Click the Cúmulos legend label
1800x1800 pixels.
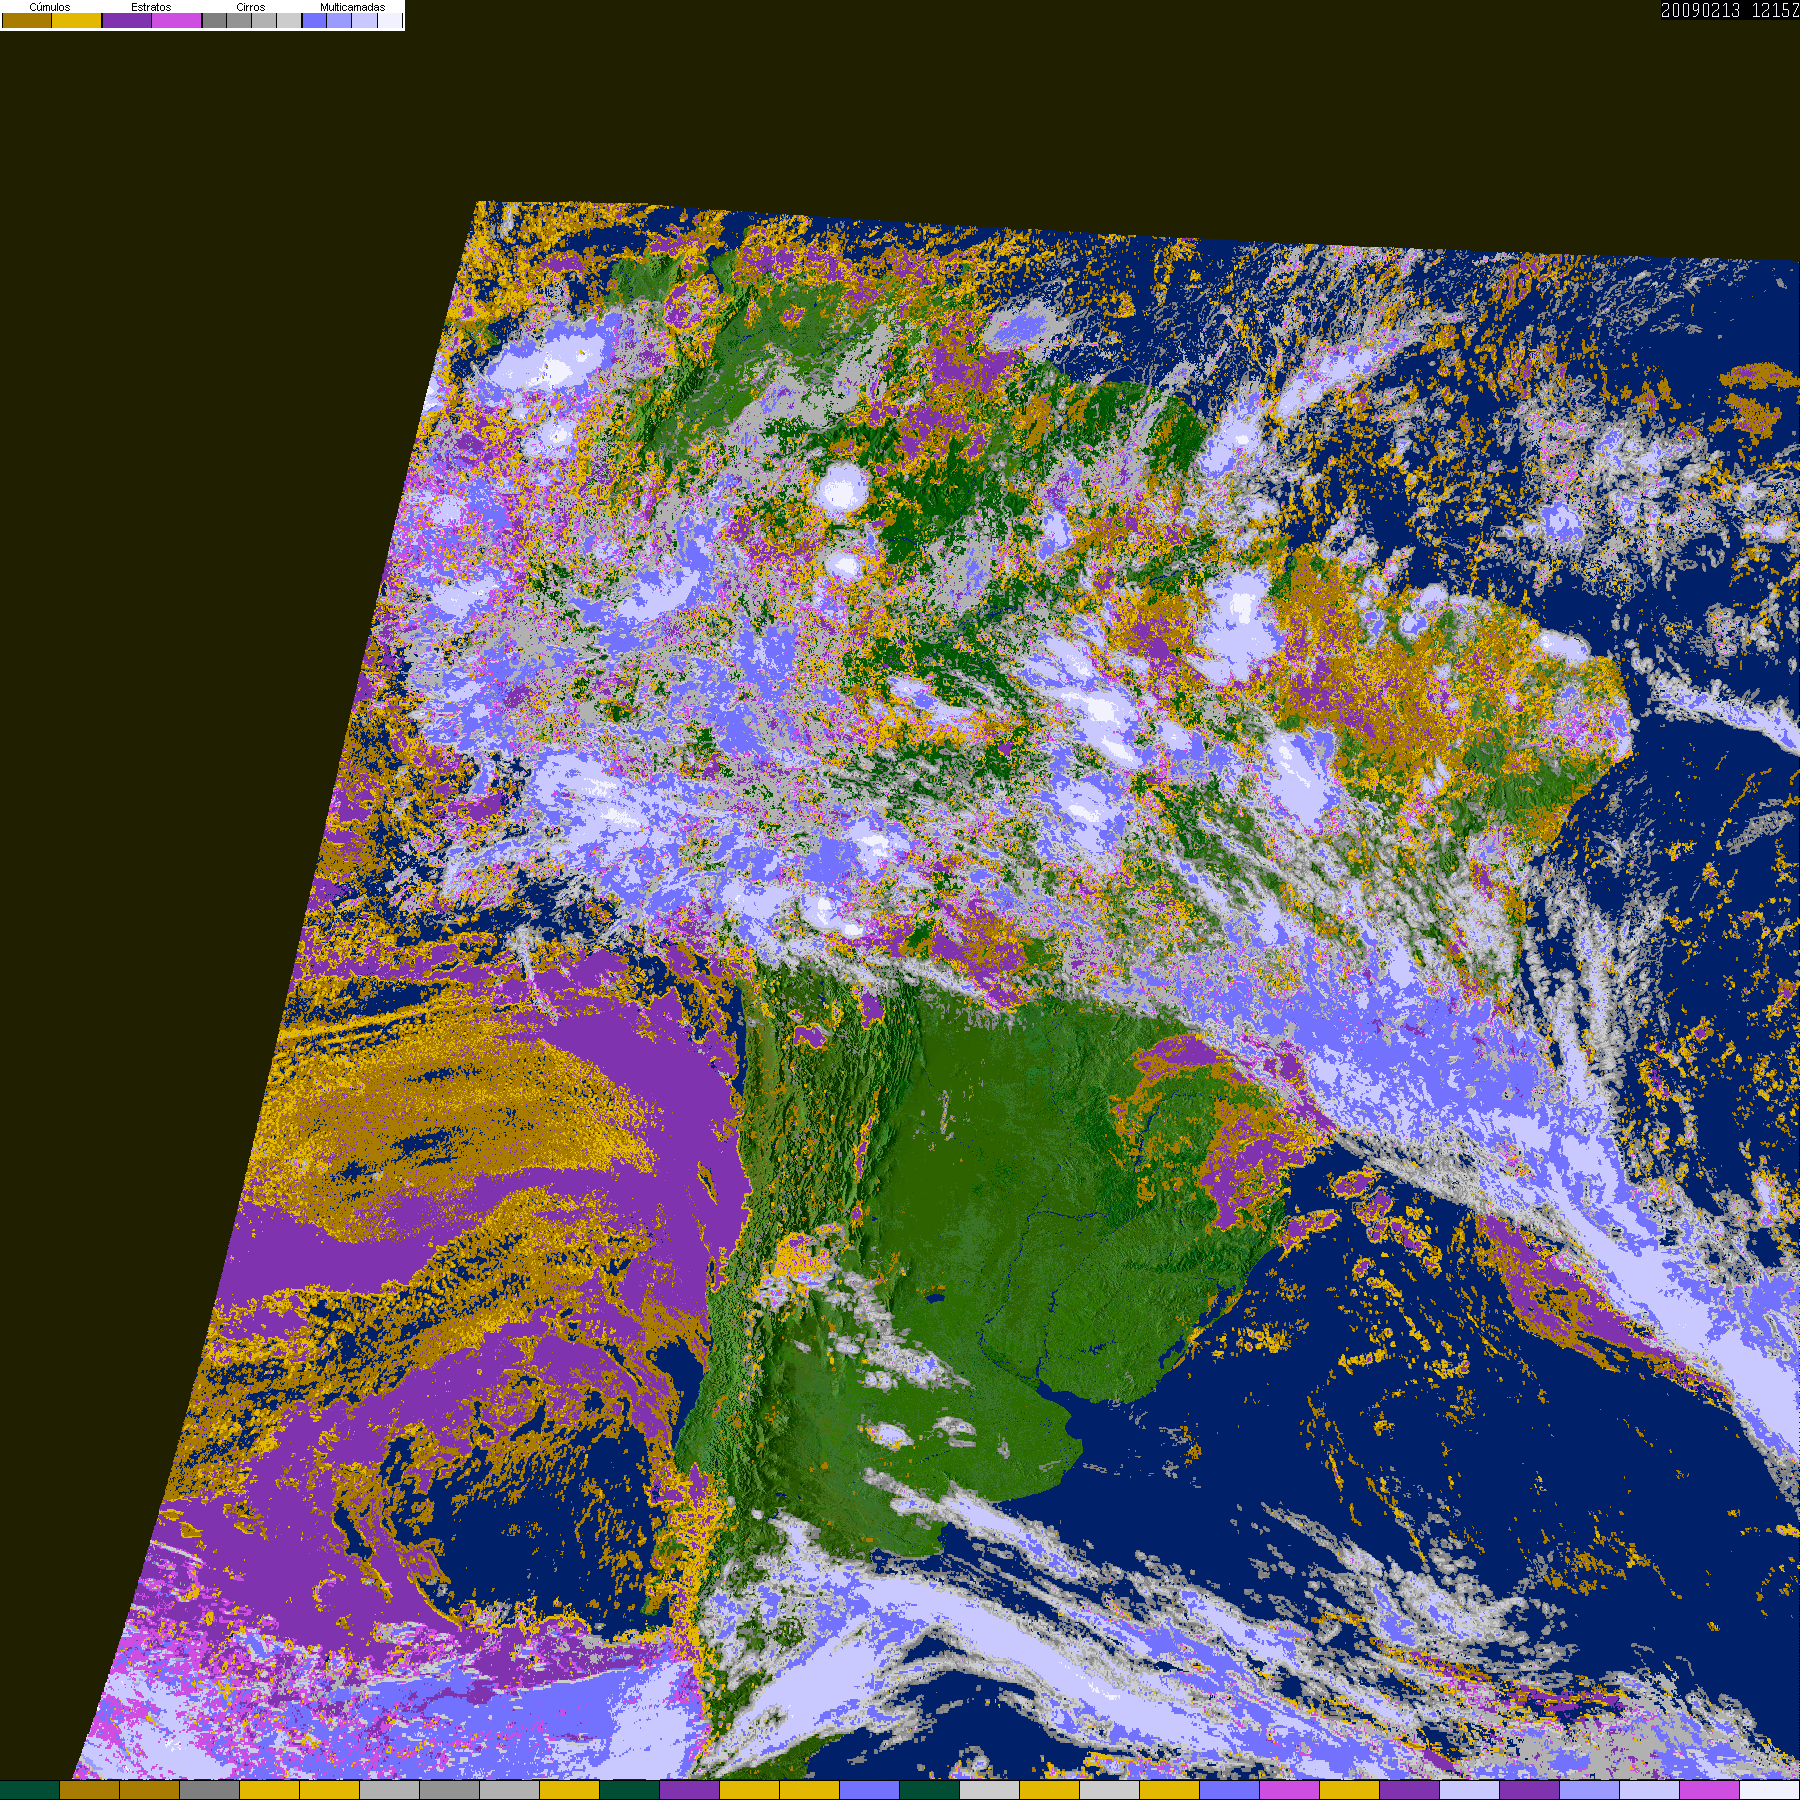[50, 7]
